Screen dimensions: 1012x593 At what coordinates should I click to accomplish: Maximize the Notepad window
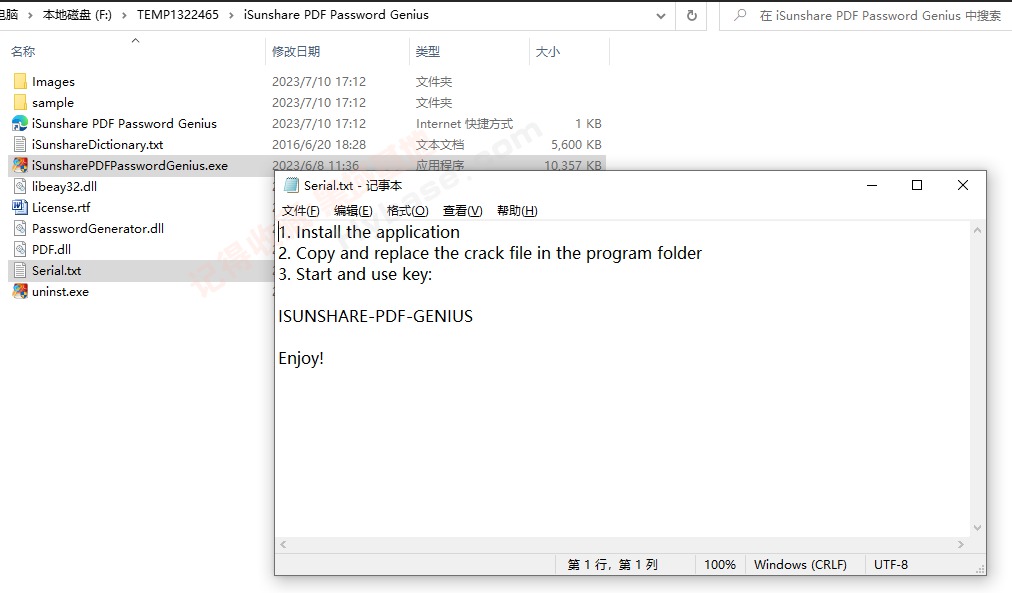pyautogui.click(x=916, y=185)
